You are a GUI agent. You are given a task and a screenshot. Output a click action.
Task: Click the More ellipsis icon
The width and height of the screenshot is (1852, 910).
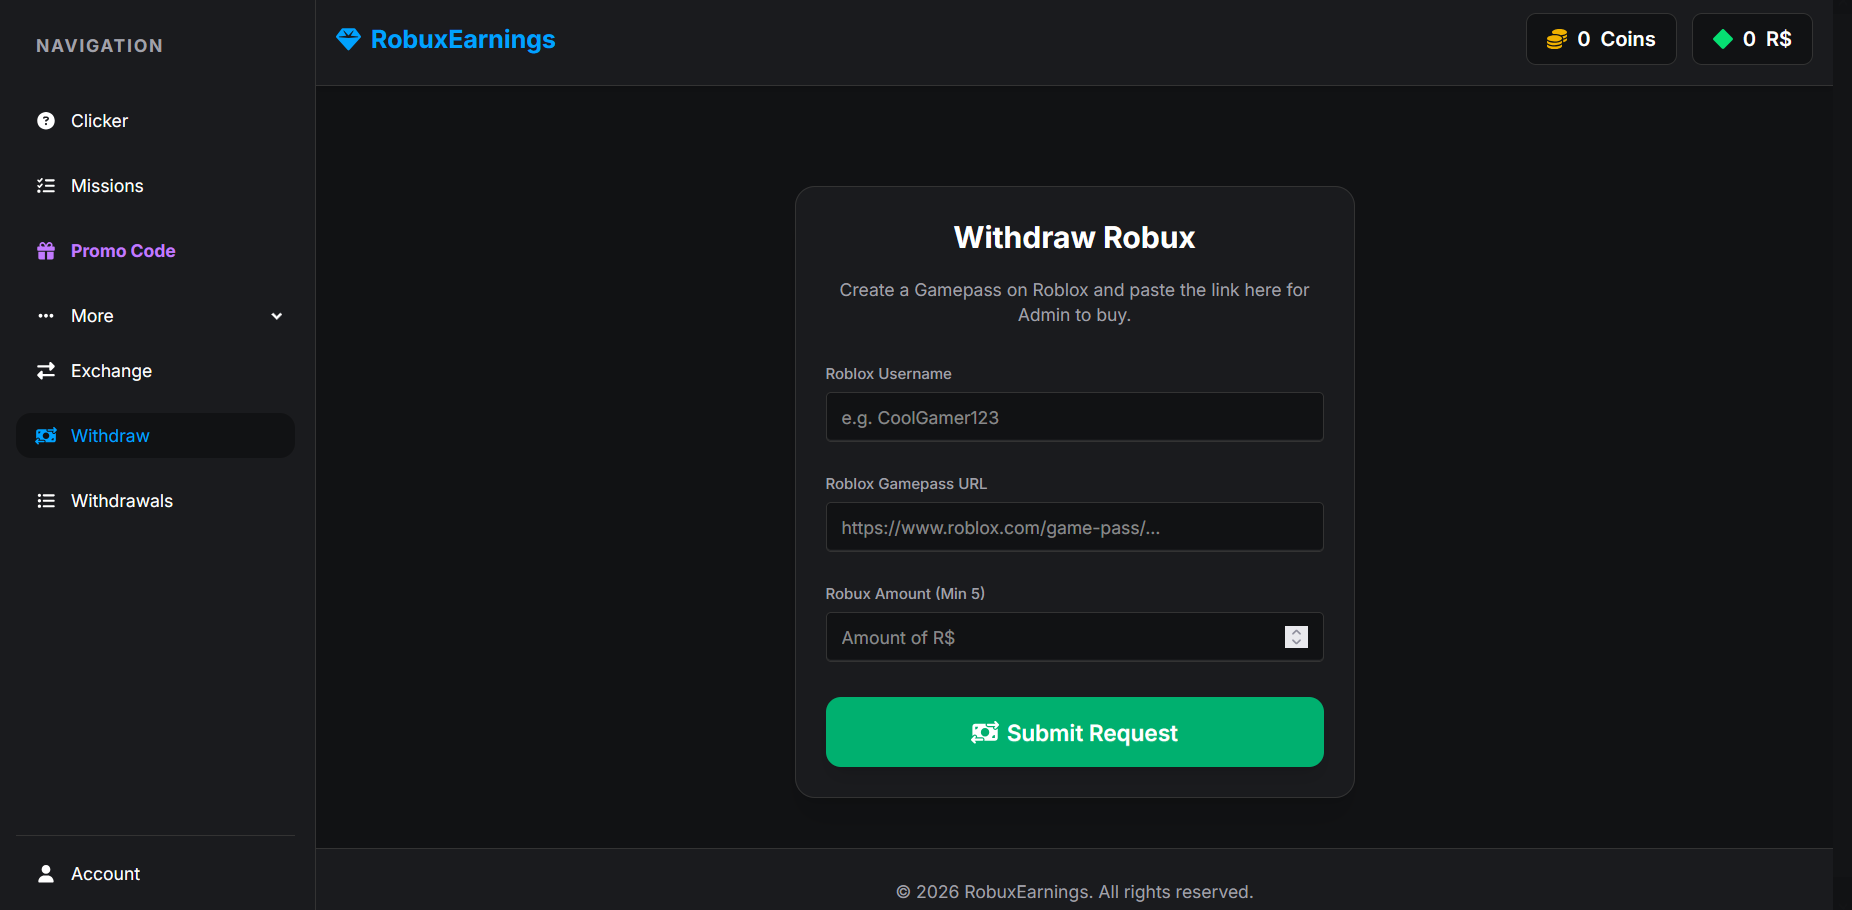(x=46, y=316)
